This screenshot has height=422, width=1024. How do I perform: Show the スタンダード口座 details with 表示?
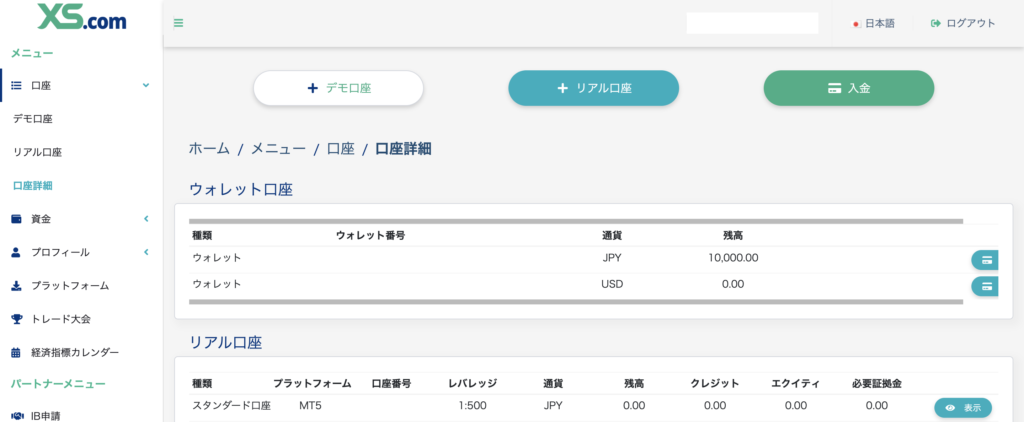[962, 408]
